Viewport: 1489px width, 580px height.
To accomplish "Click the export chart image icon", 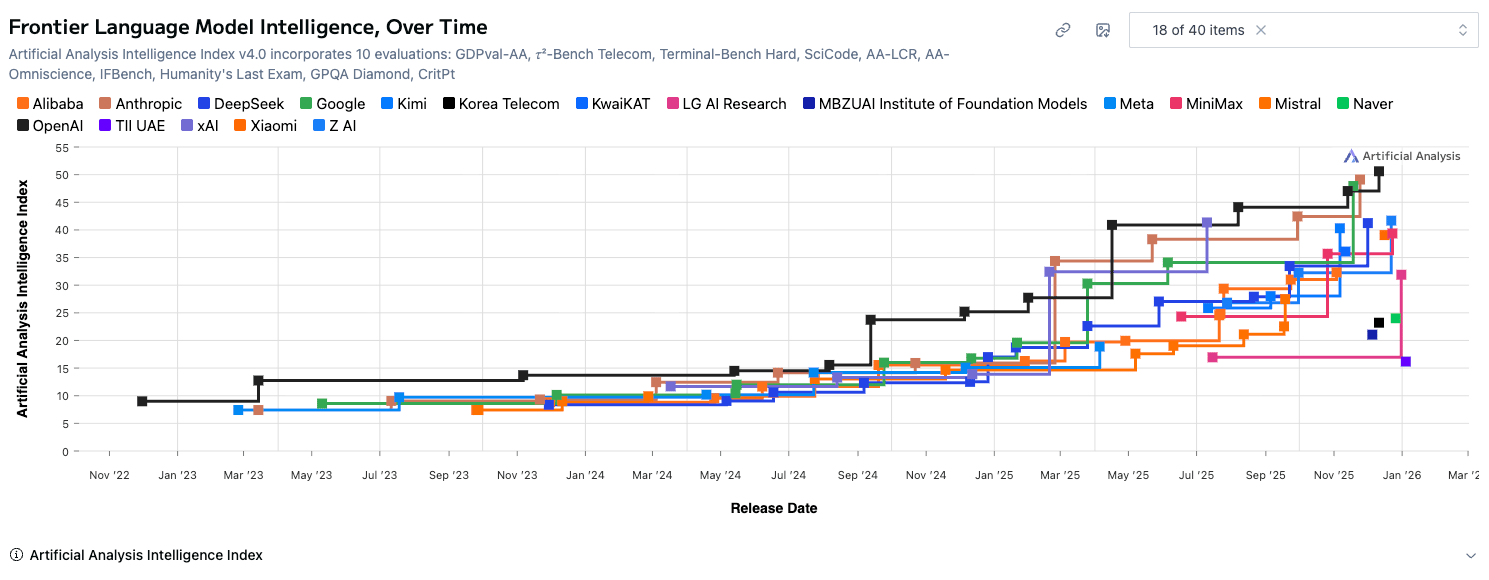I will point(1102,31).
